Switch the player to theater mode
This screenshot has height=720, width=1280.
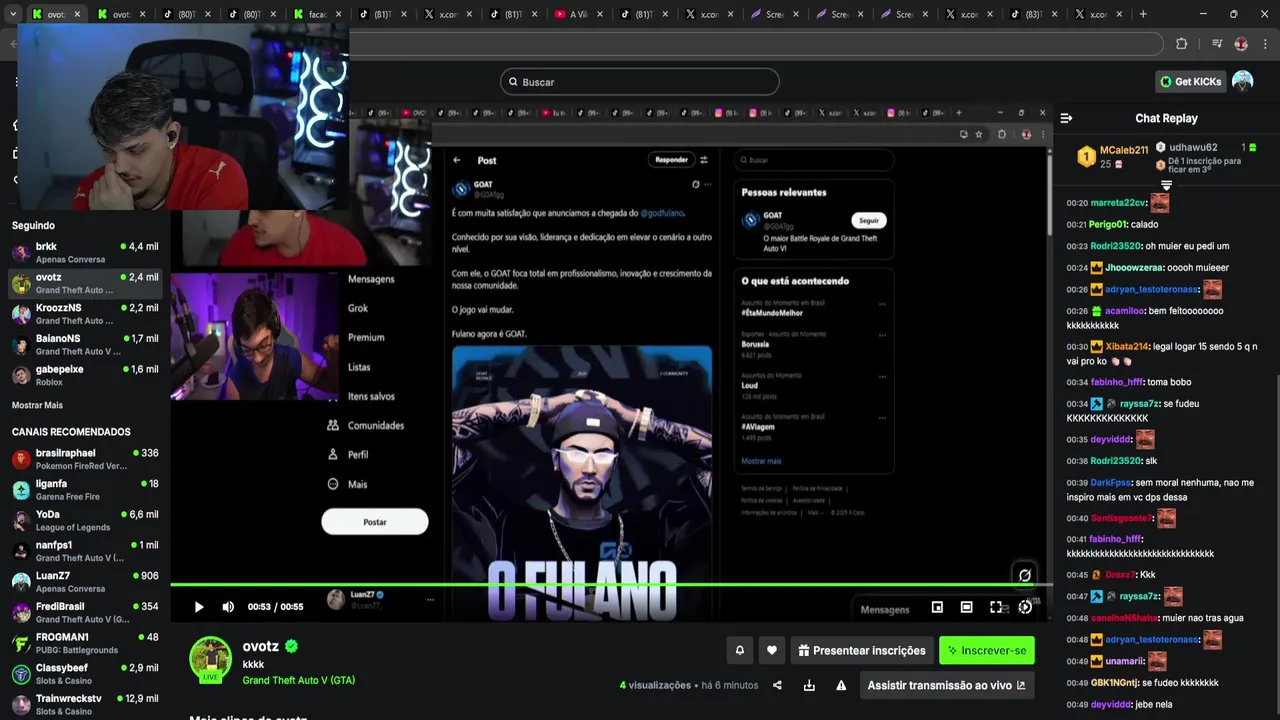coord(966,607)
